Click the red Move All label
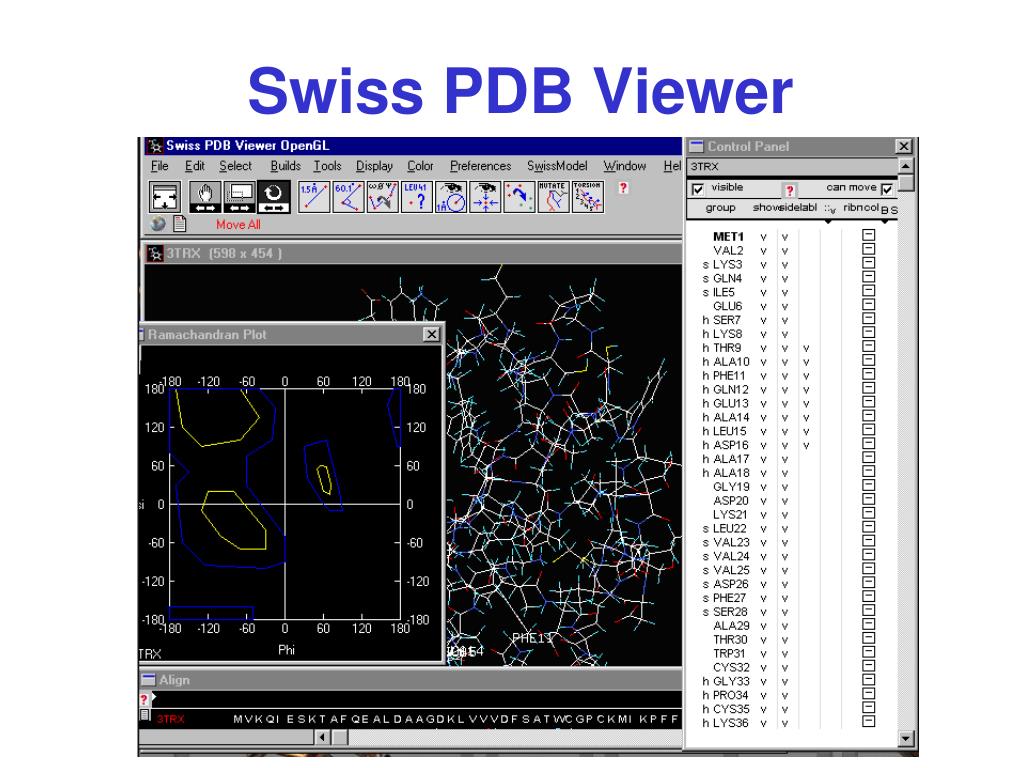Screen dimensions: 1024x768 [x=238, y=225]
